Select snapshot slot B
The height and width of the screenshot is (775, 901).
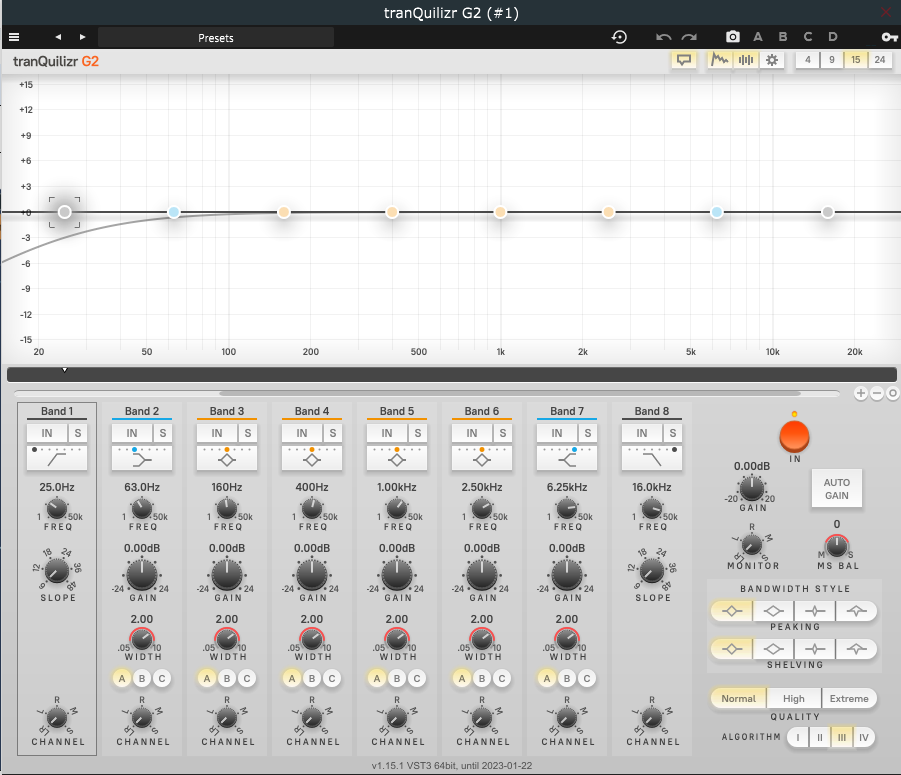point(783,37)
